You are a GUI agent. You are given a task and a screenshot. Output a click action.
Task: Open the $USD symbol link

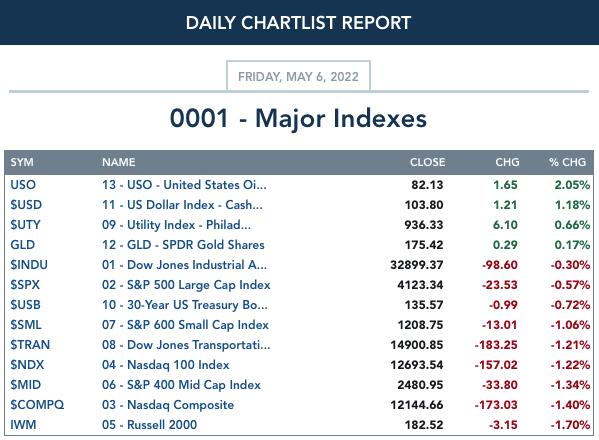pyautogui.click(x=26, y=205)
